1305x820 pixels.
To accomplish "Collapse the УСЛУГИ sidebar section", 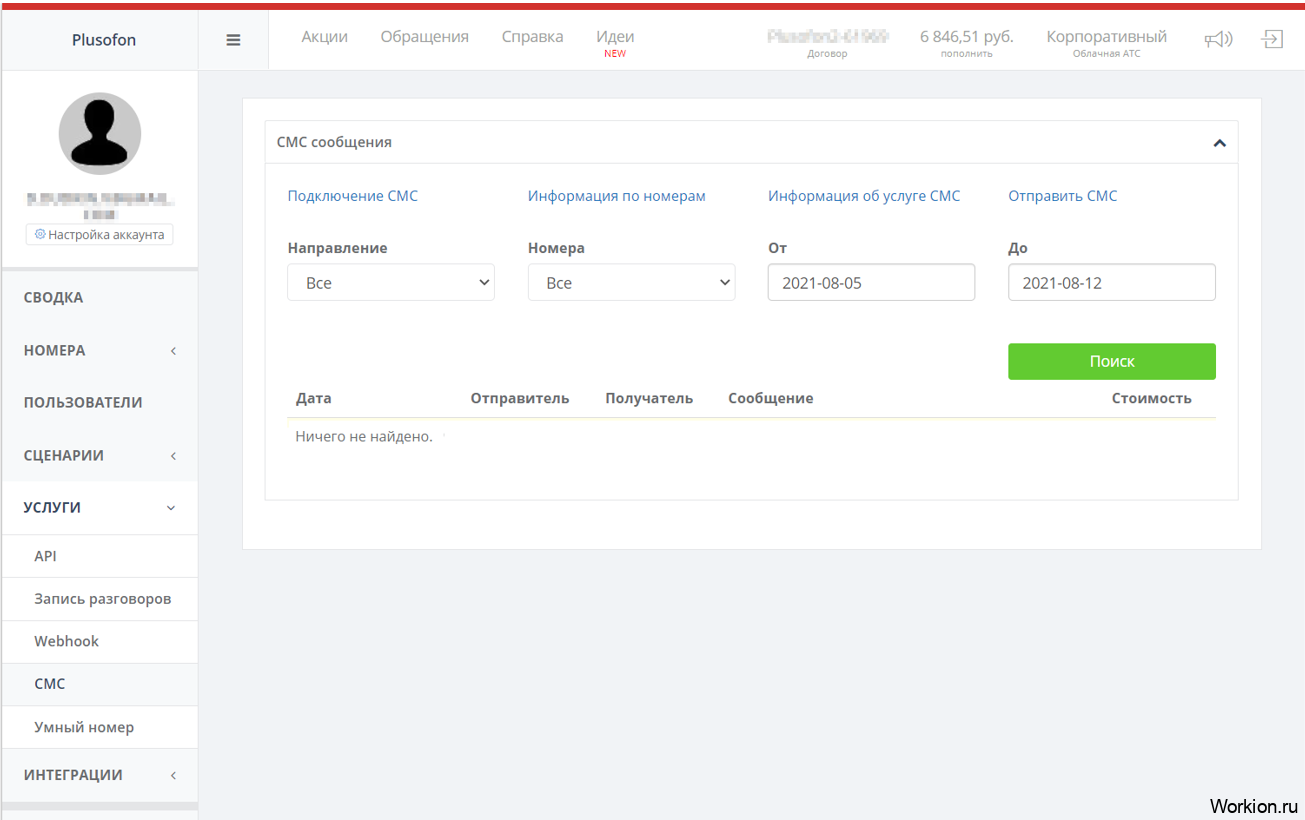I will pos(100,508).
